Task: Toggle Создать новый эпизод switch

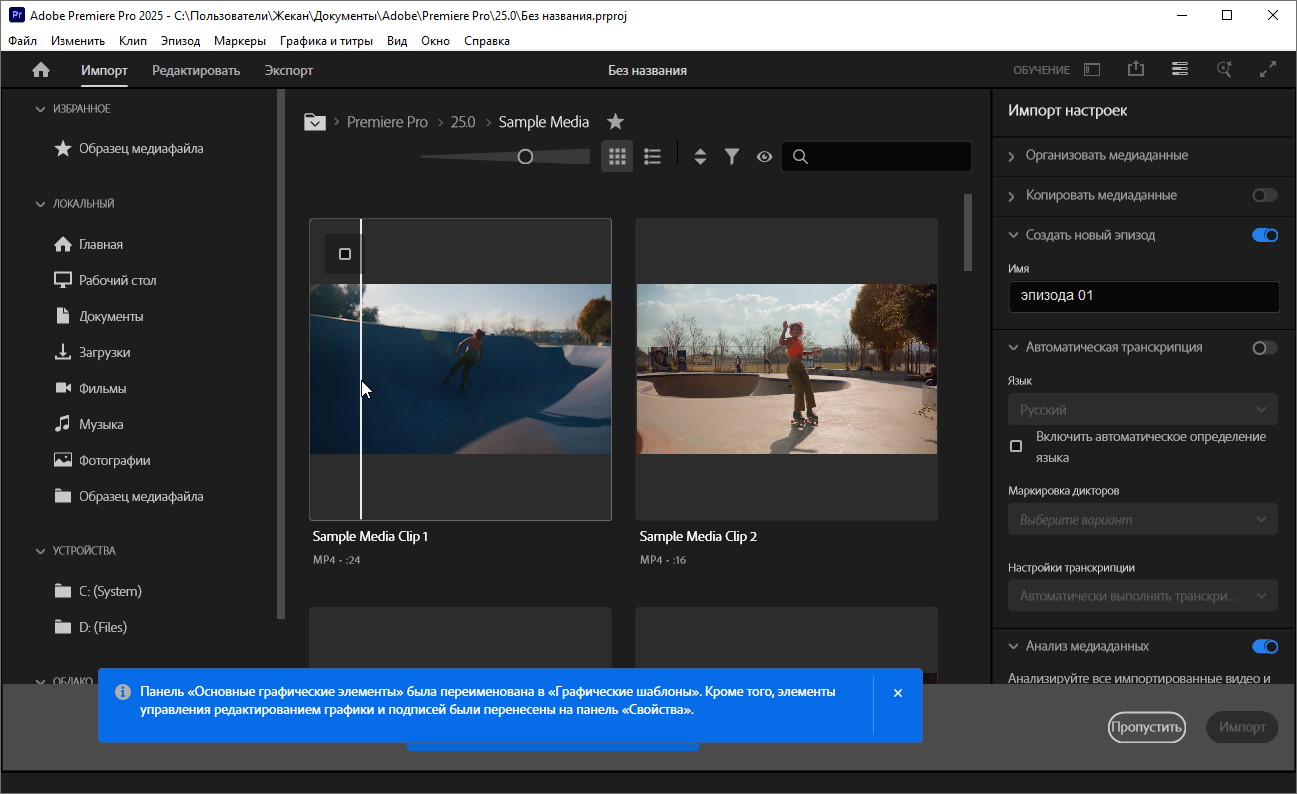Action: click(1265, 235)
